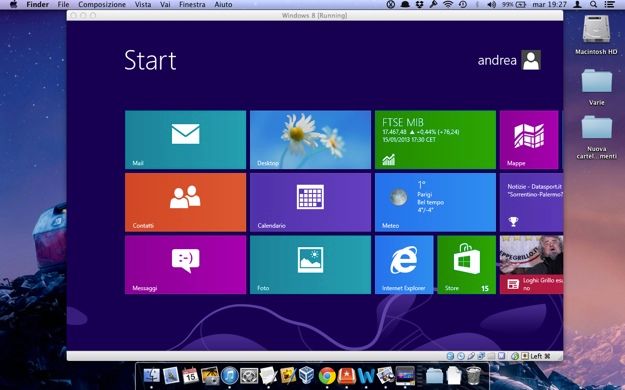This screenshot has width=625, height=390.
Task: Open the Store tile
Action: pyautogui.click(x=466, y=265)
